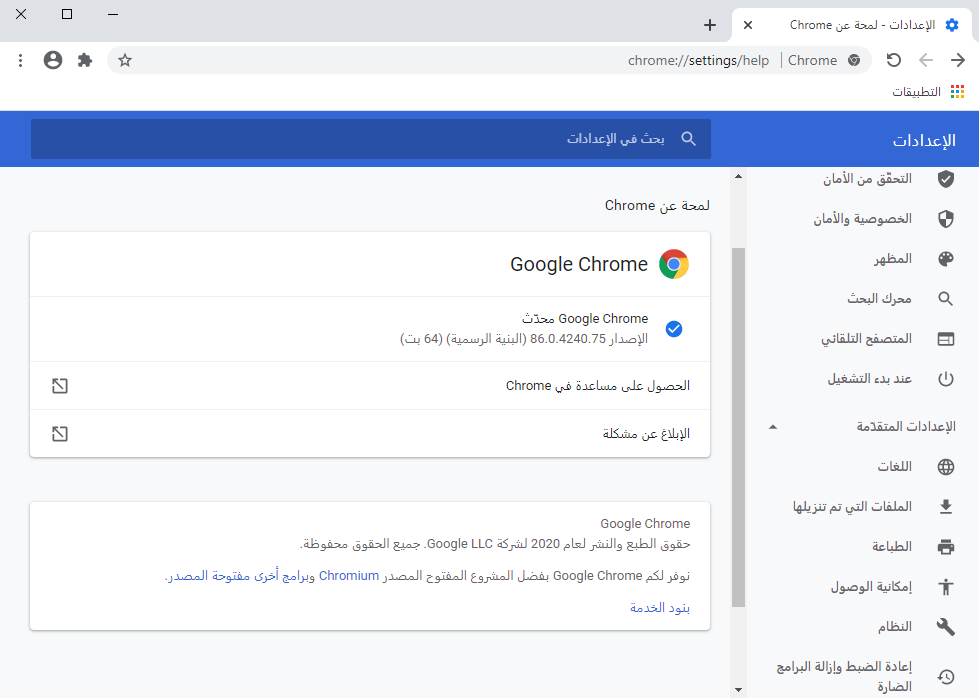Click the magnifier icon in settings search
979x698 pixels.
[x=688, y=139]
